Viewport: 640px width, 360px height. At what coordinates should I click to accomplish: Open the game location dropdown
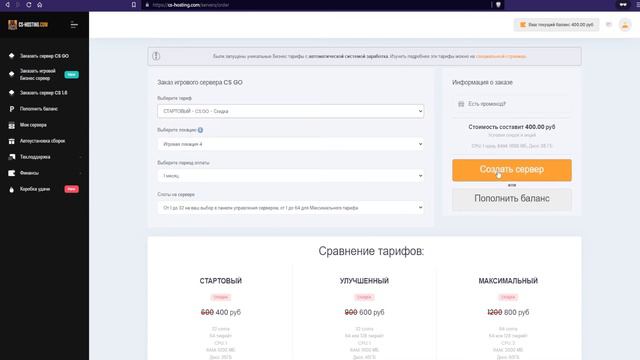(290, 144)
